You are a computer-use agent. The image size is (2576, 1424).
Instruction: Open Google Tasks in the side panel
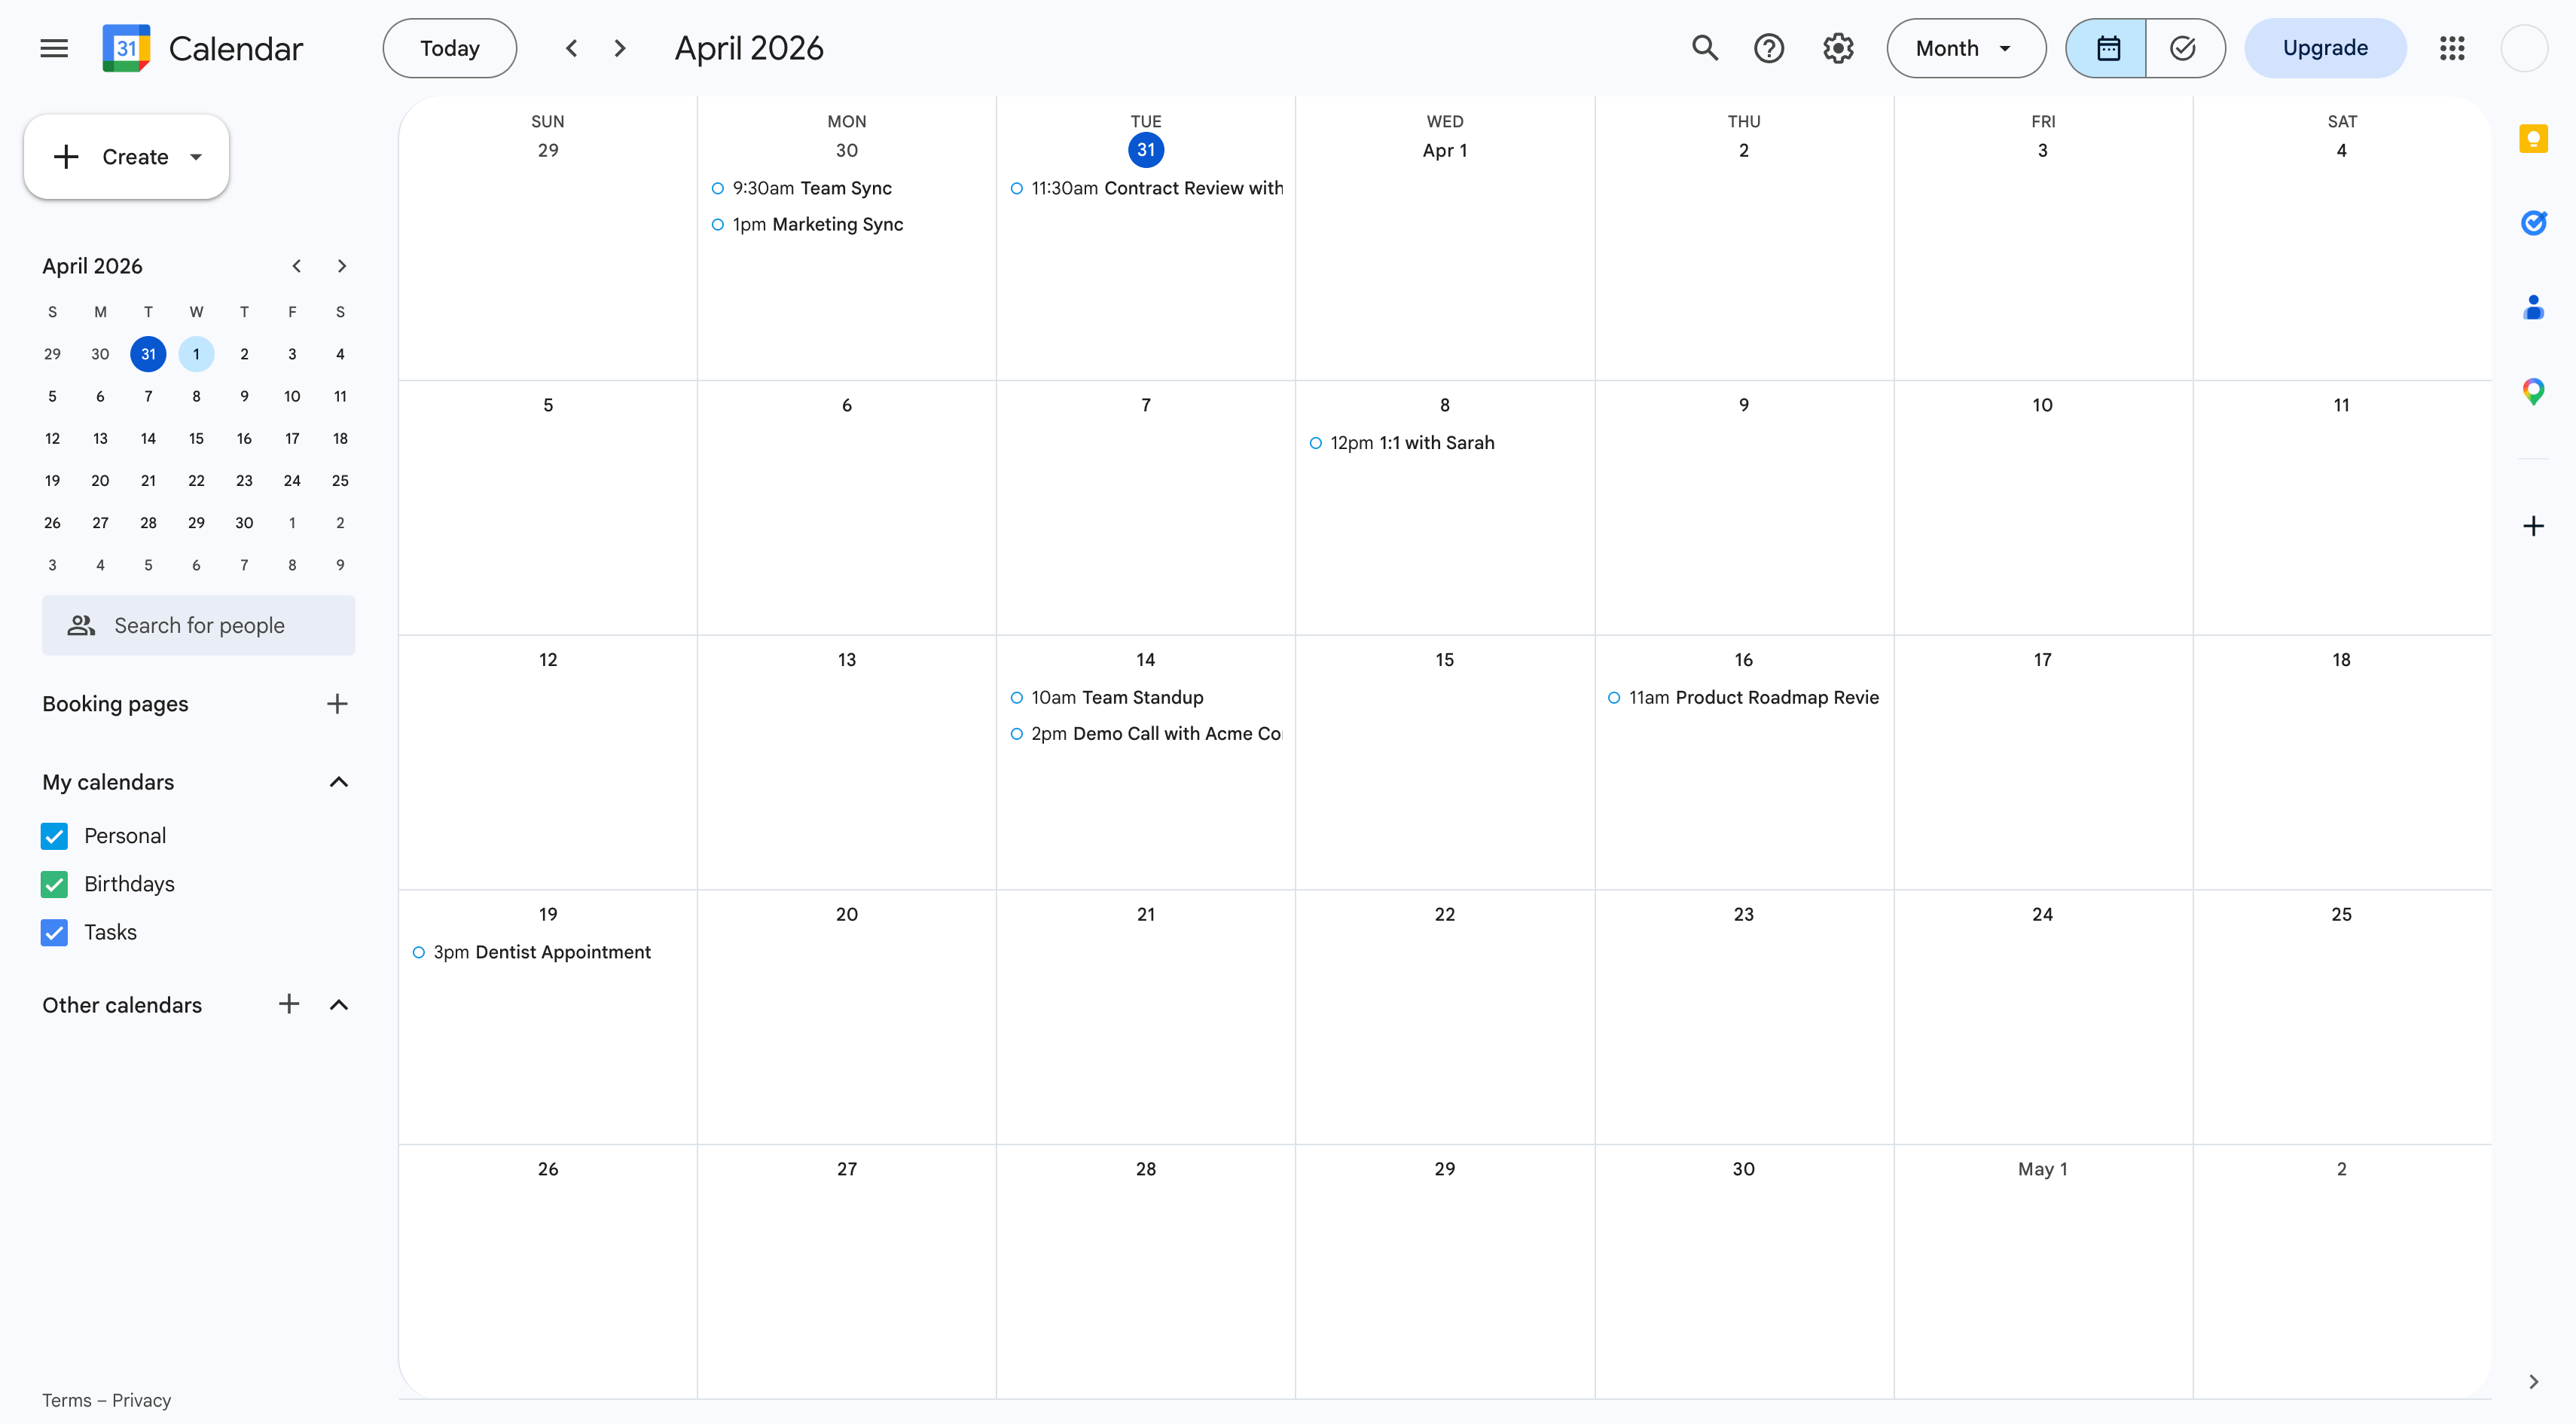(2534, 223)
